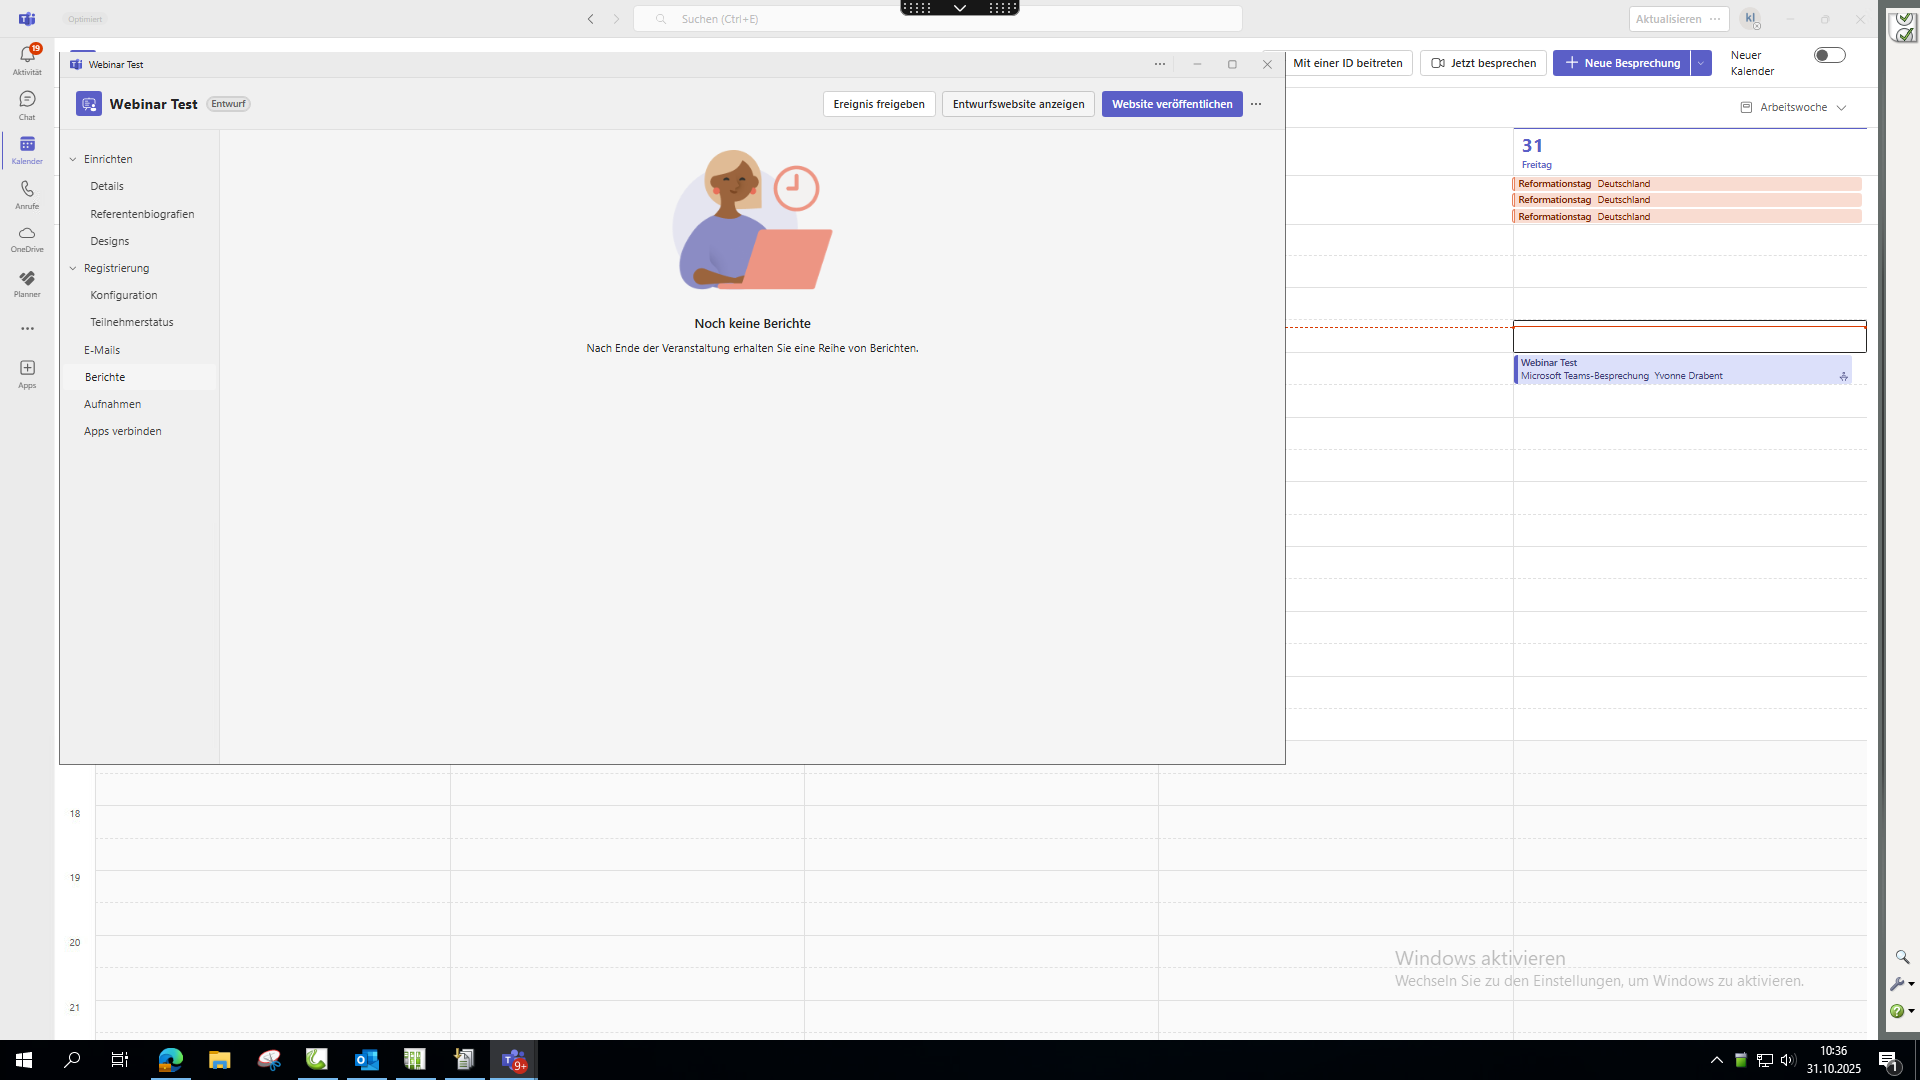Open Outlook from the Windows taskbar
The height and width of the screenshot is (1080, 1920).
[366, 1060]
